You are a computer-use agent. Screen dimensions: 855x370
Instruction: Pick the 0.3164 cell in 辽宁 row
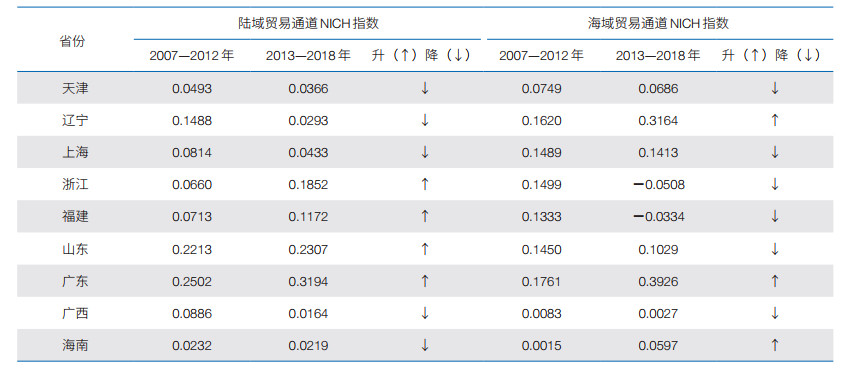(658, 121)
